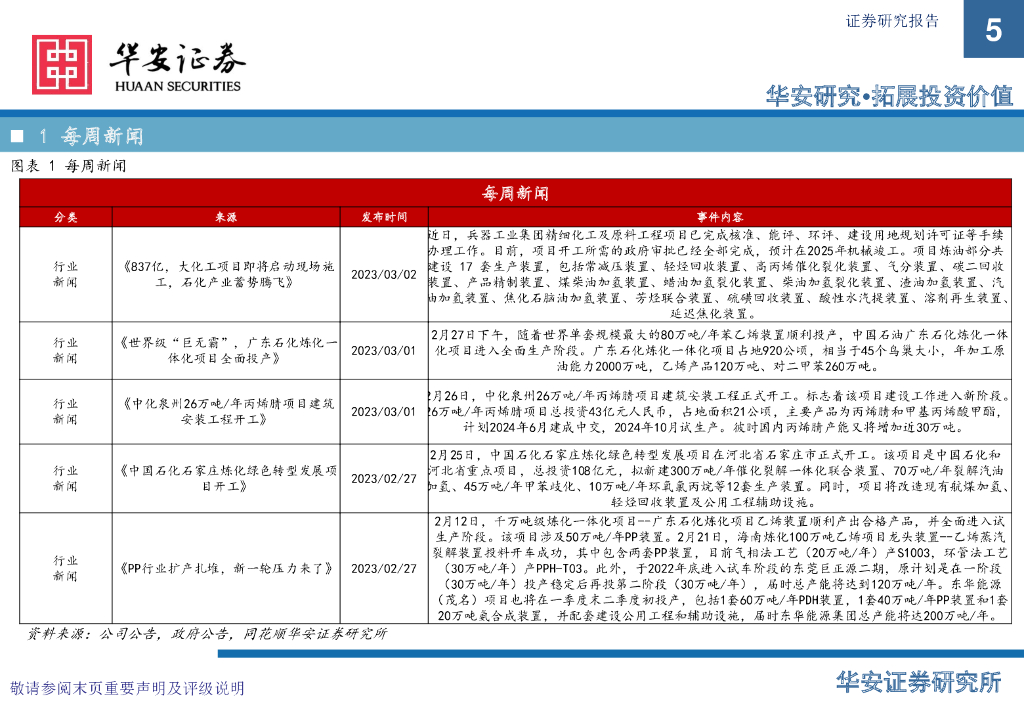Click the date cell 2023/03/02
Image resolution: width=1024 pixels, height=709 pixels.
pyautogui.click(x=384, y=274)
